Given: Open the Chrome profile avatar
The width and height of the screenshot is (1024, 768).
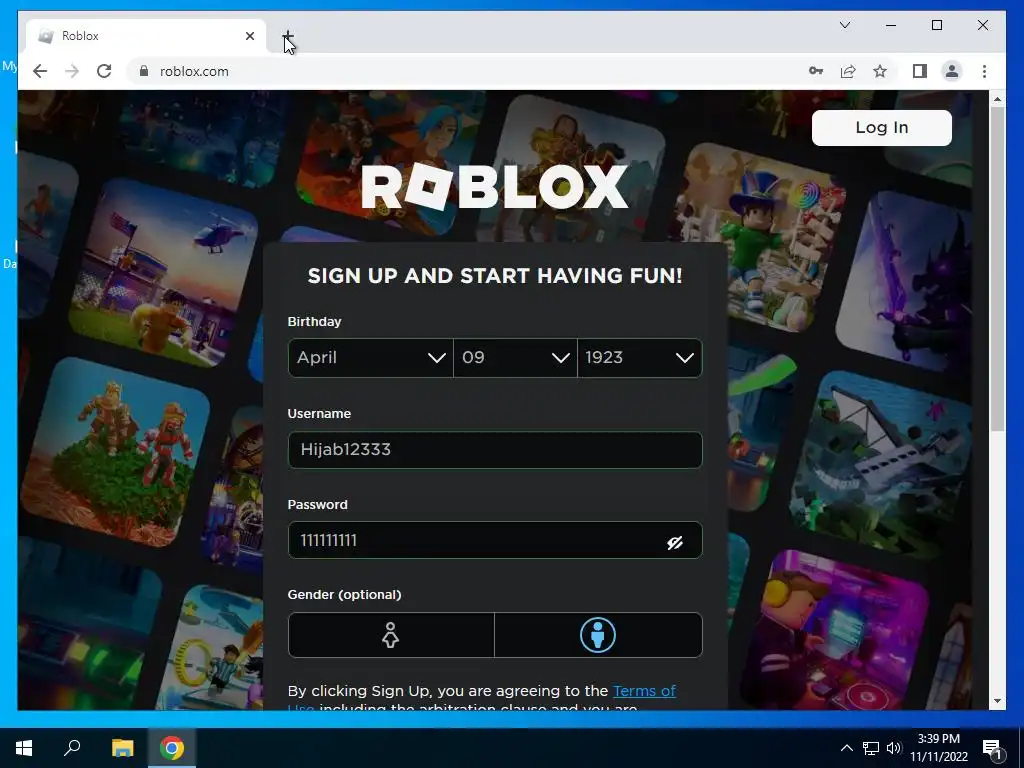Looking at the screenshot, I should pyautogui.click(x=952, y=71).
